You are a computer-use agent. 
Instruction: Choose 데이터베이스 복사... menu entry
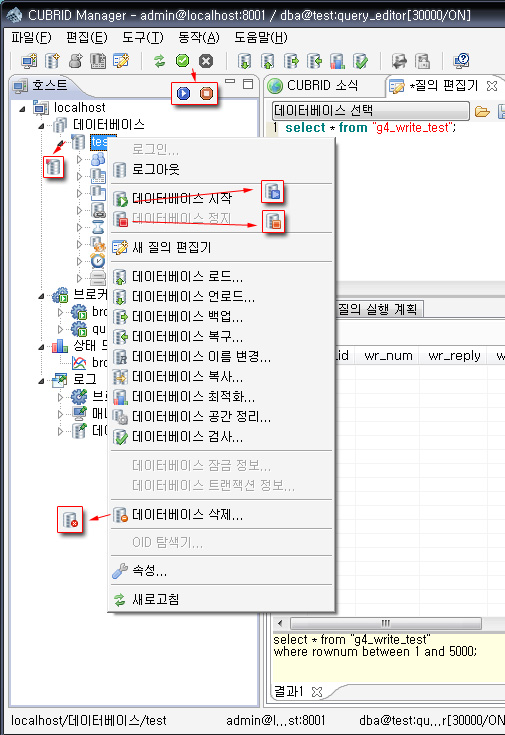pos(221,377)
